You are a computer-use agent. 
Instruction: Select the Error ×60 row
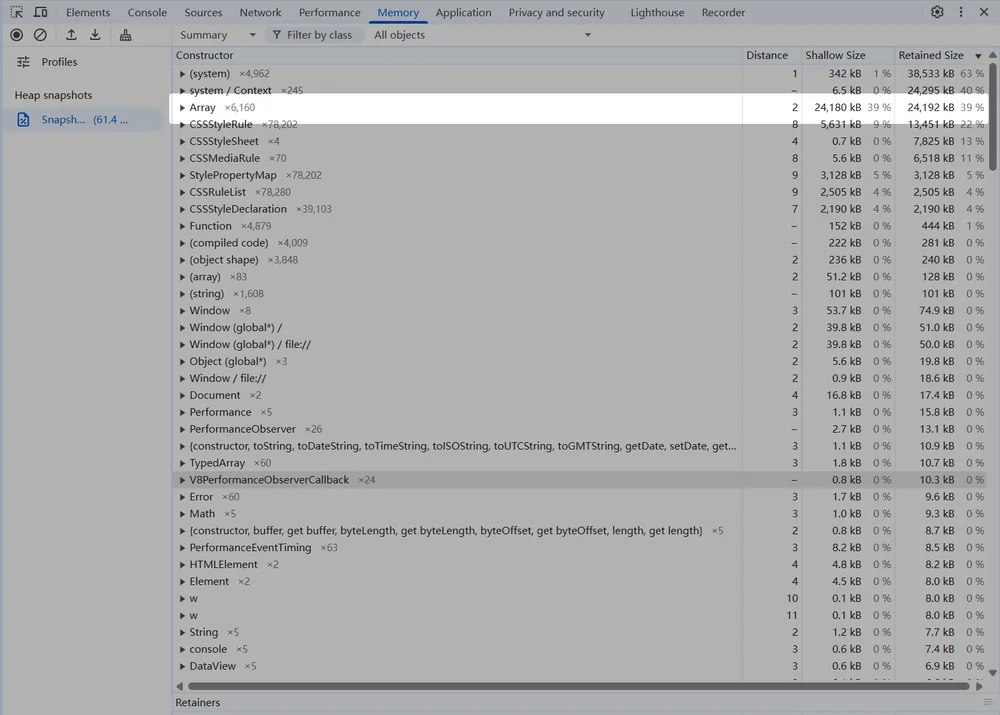[580, 497]
